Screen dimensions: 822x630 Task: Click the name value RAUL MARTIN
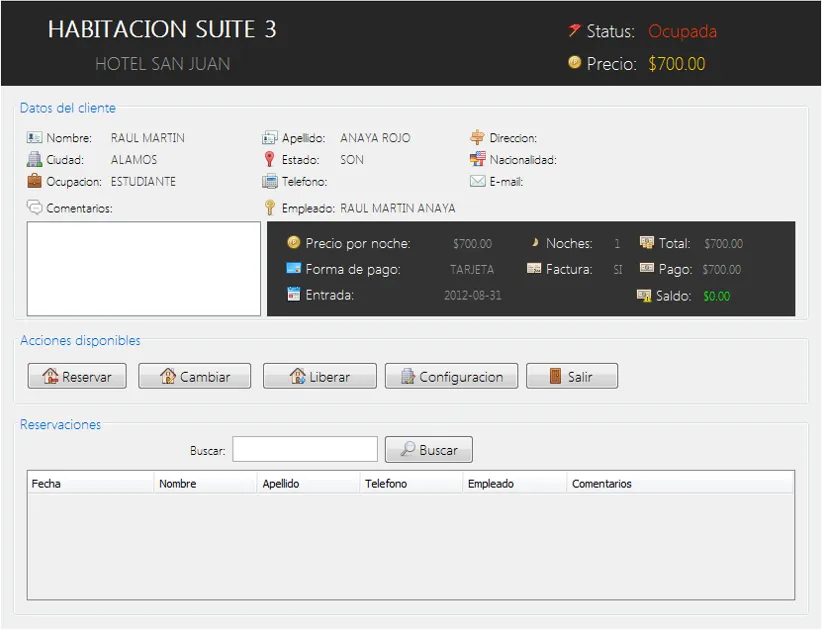point(147,138)
